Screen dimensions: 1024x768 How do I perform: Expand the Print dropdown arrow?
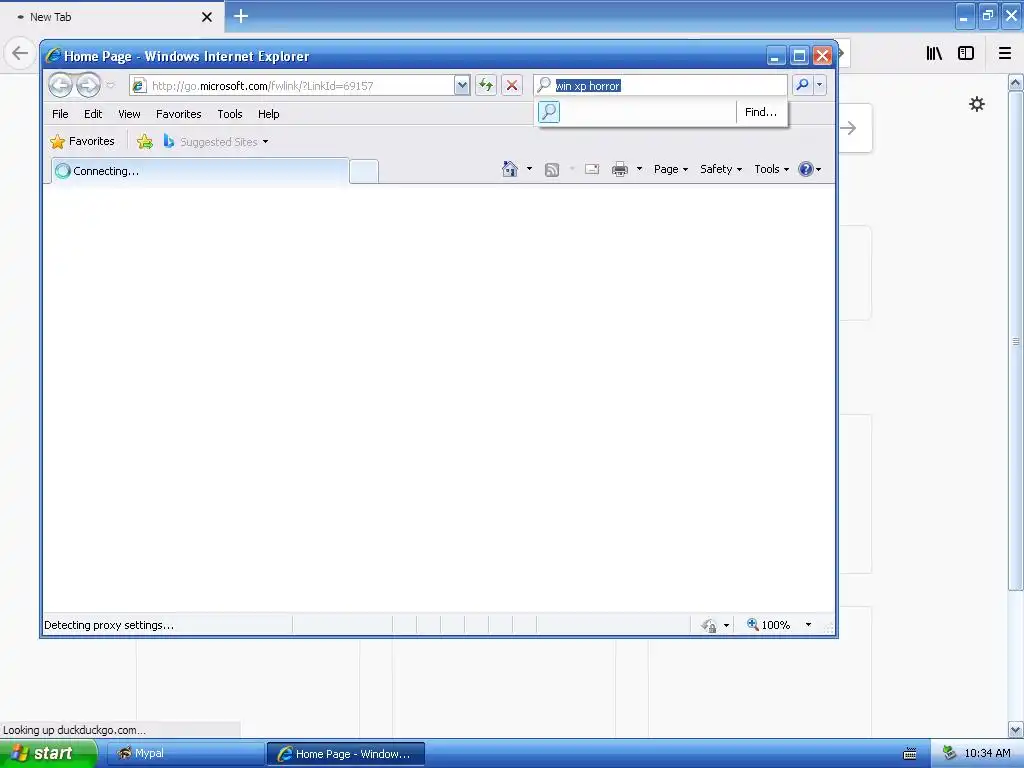click(x=639, y=169)
